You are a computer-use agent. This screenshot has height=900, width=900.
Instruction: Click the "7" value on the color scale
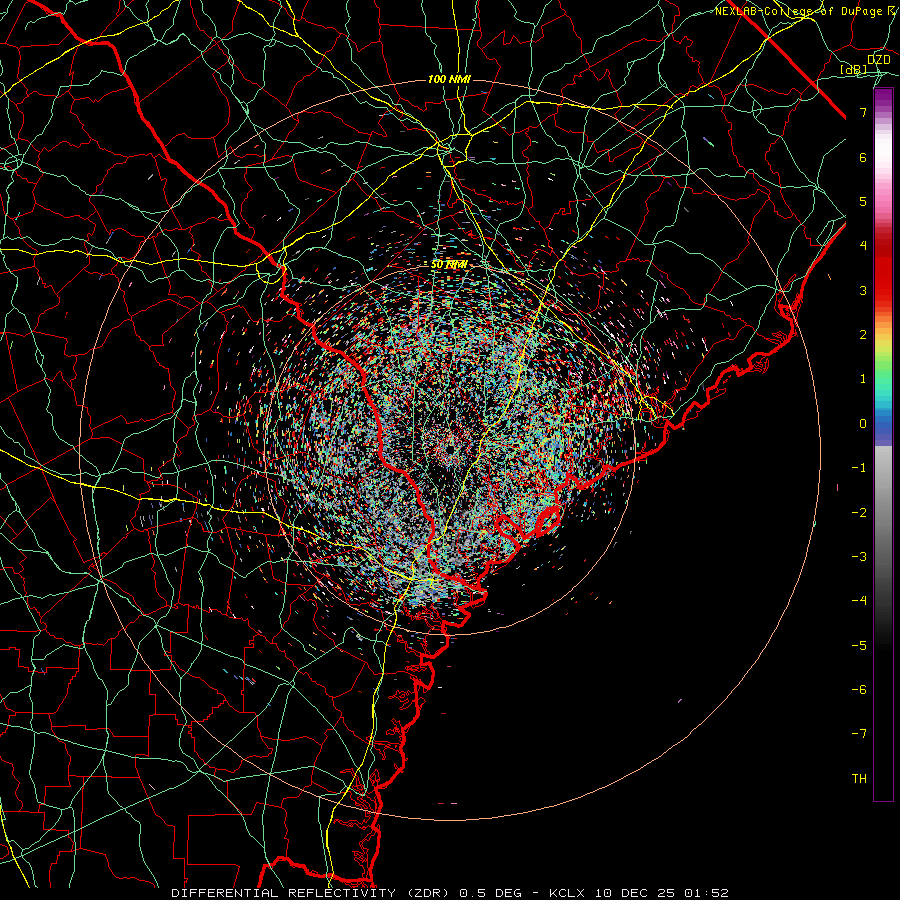(x=863, y=112)
